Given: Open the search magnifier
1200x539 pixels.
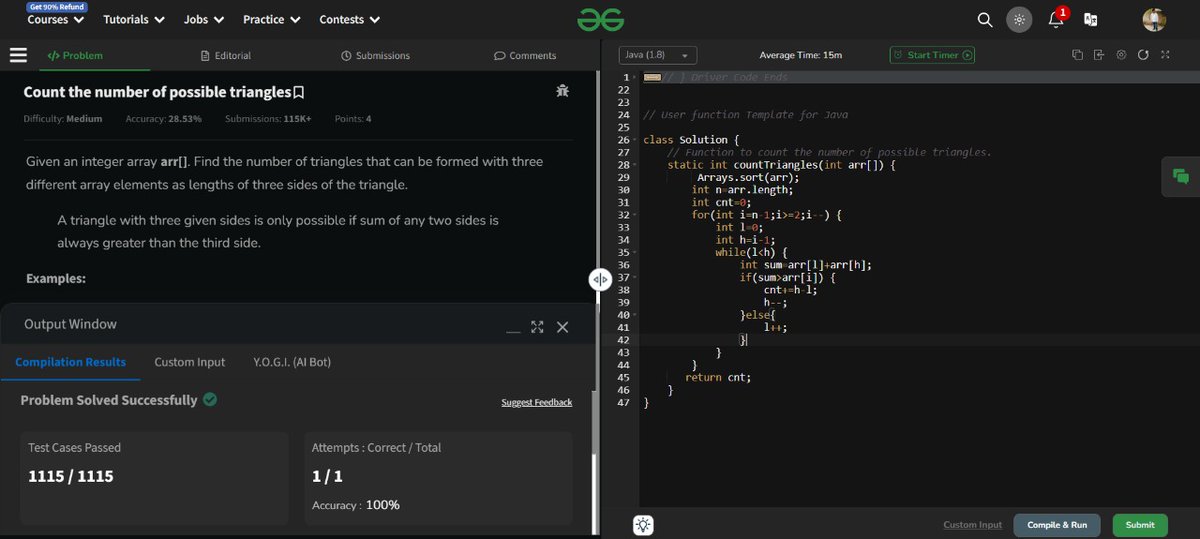Looking at the screenshot, I should point(985,19).
